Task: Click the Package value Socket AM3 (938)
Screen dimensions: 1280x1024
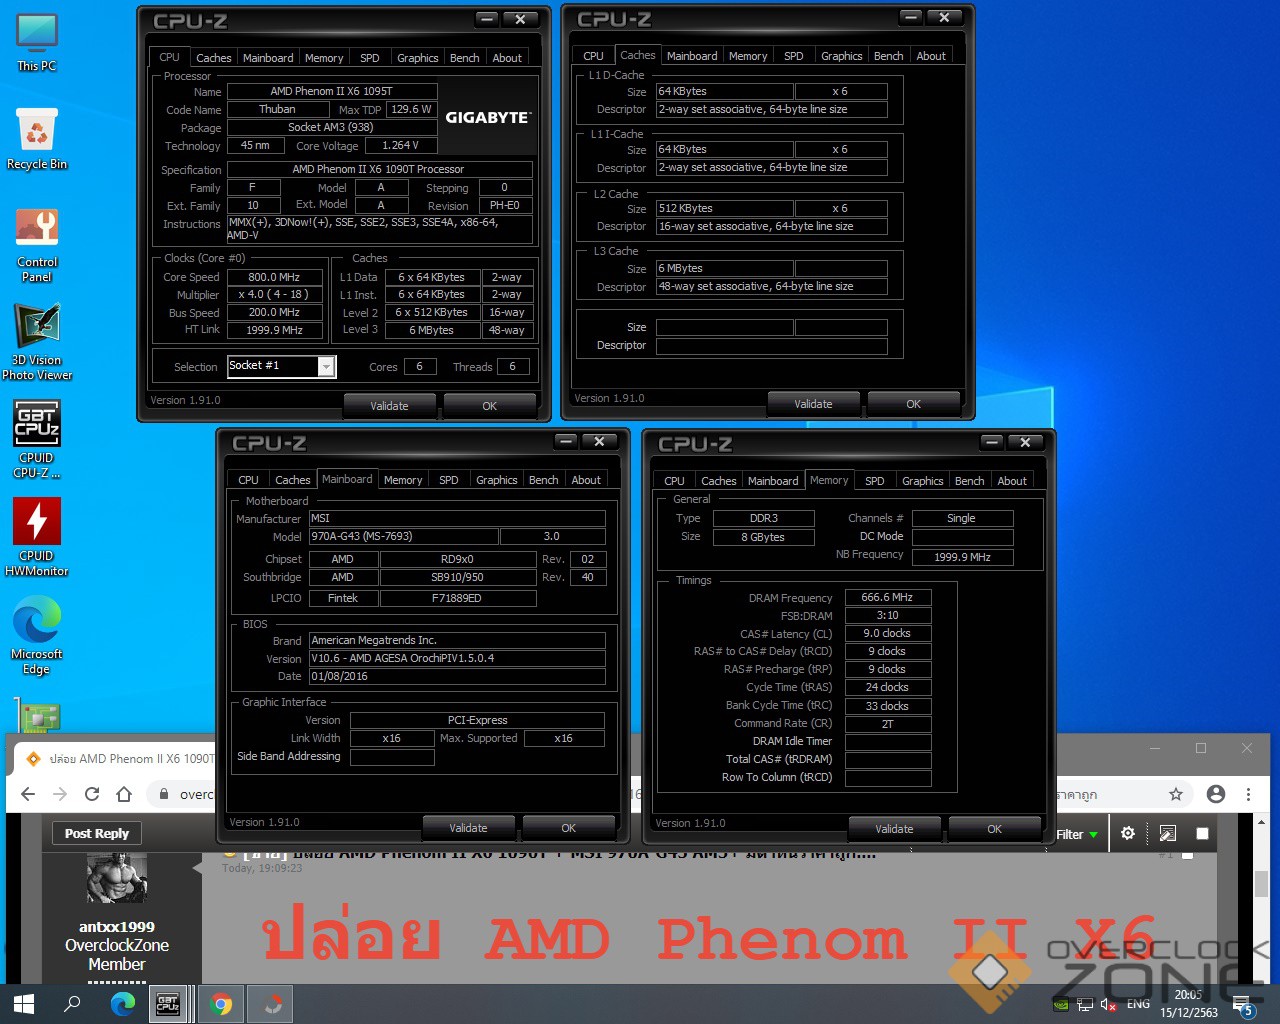Action: (x=331, y=128)
